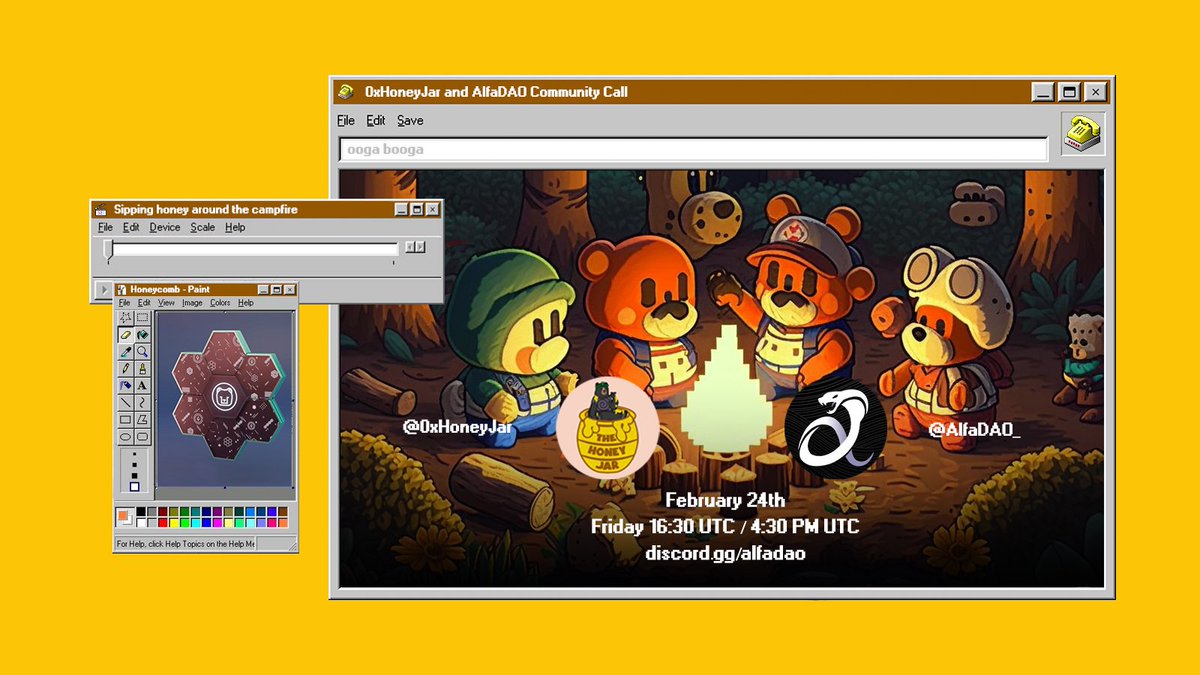Open the Save menu in Community Call window
This screenshot has height=675, width=1200.
[x=410, y=120]
